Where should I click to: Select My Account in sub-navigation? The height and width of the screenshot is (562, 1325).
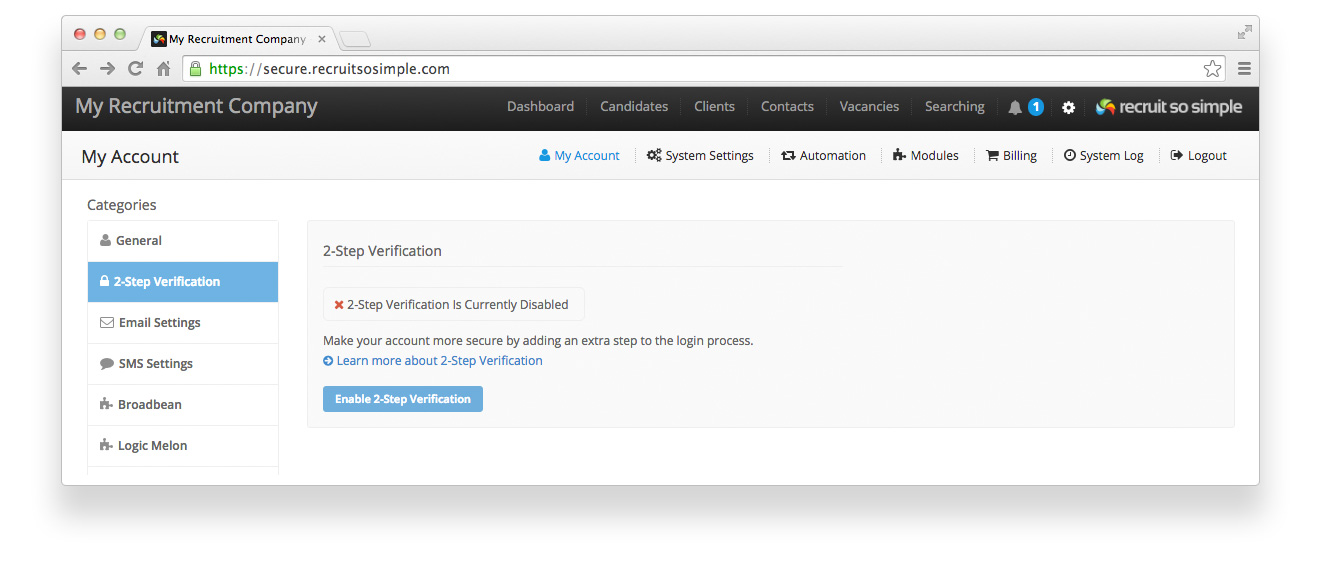coord(579,155)
